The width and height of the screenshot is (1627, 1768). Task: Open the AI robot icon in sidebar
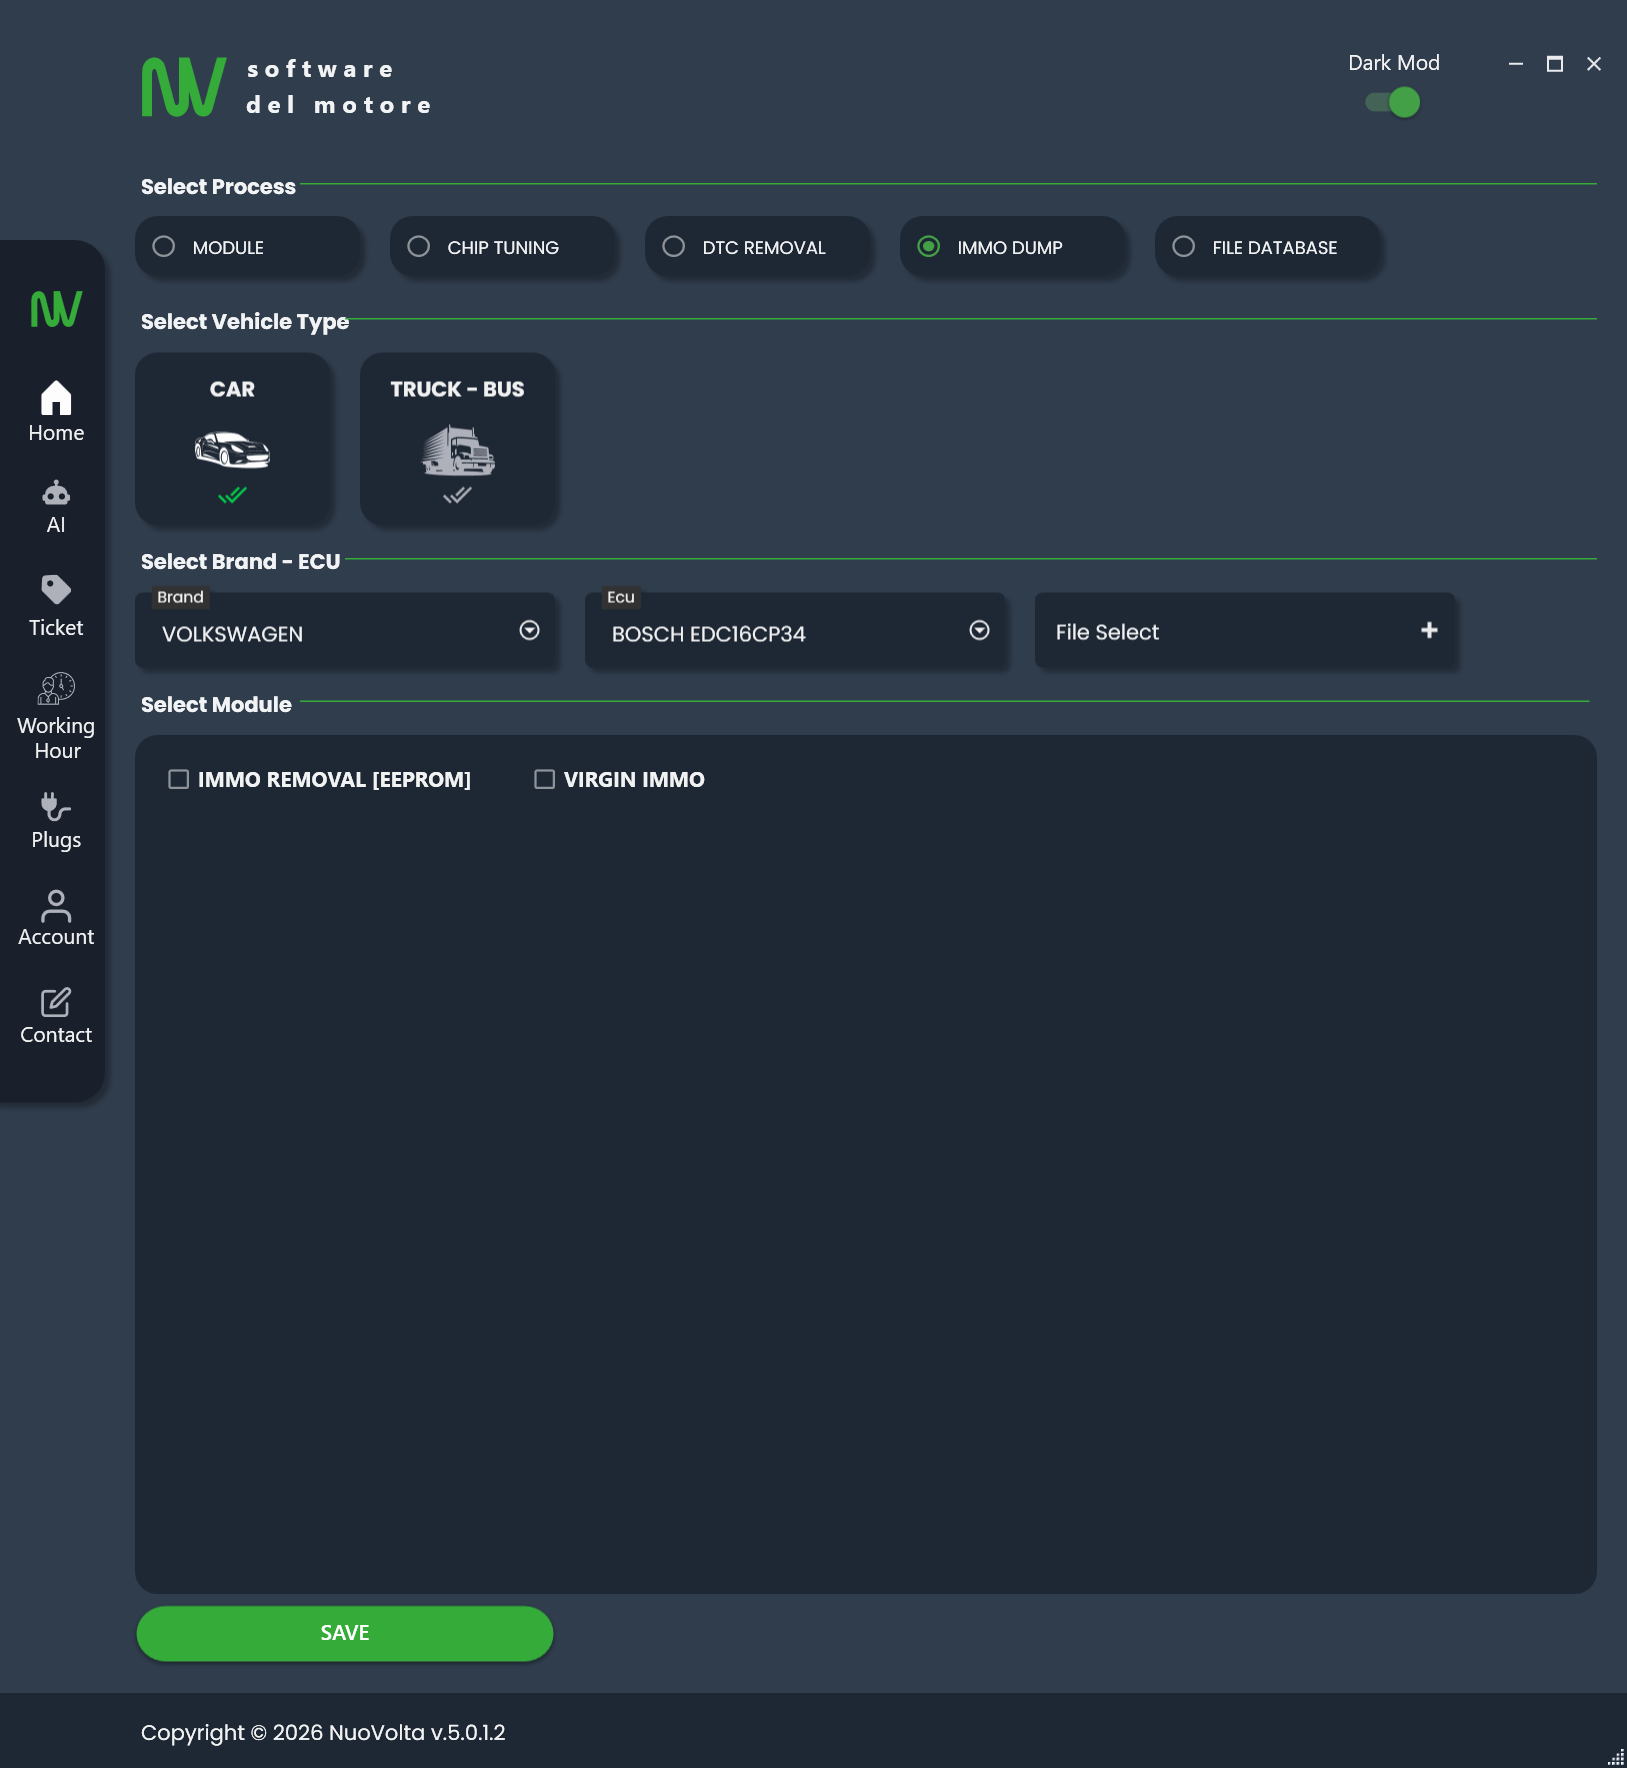point(56,494)
